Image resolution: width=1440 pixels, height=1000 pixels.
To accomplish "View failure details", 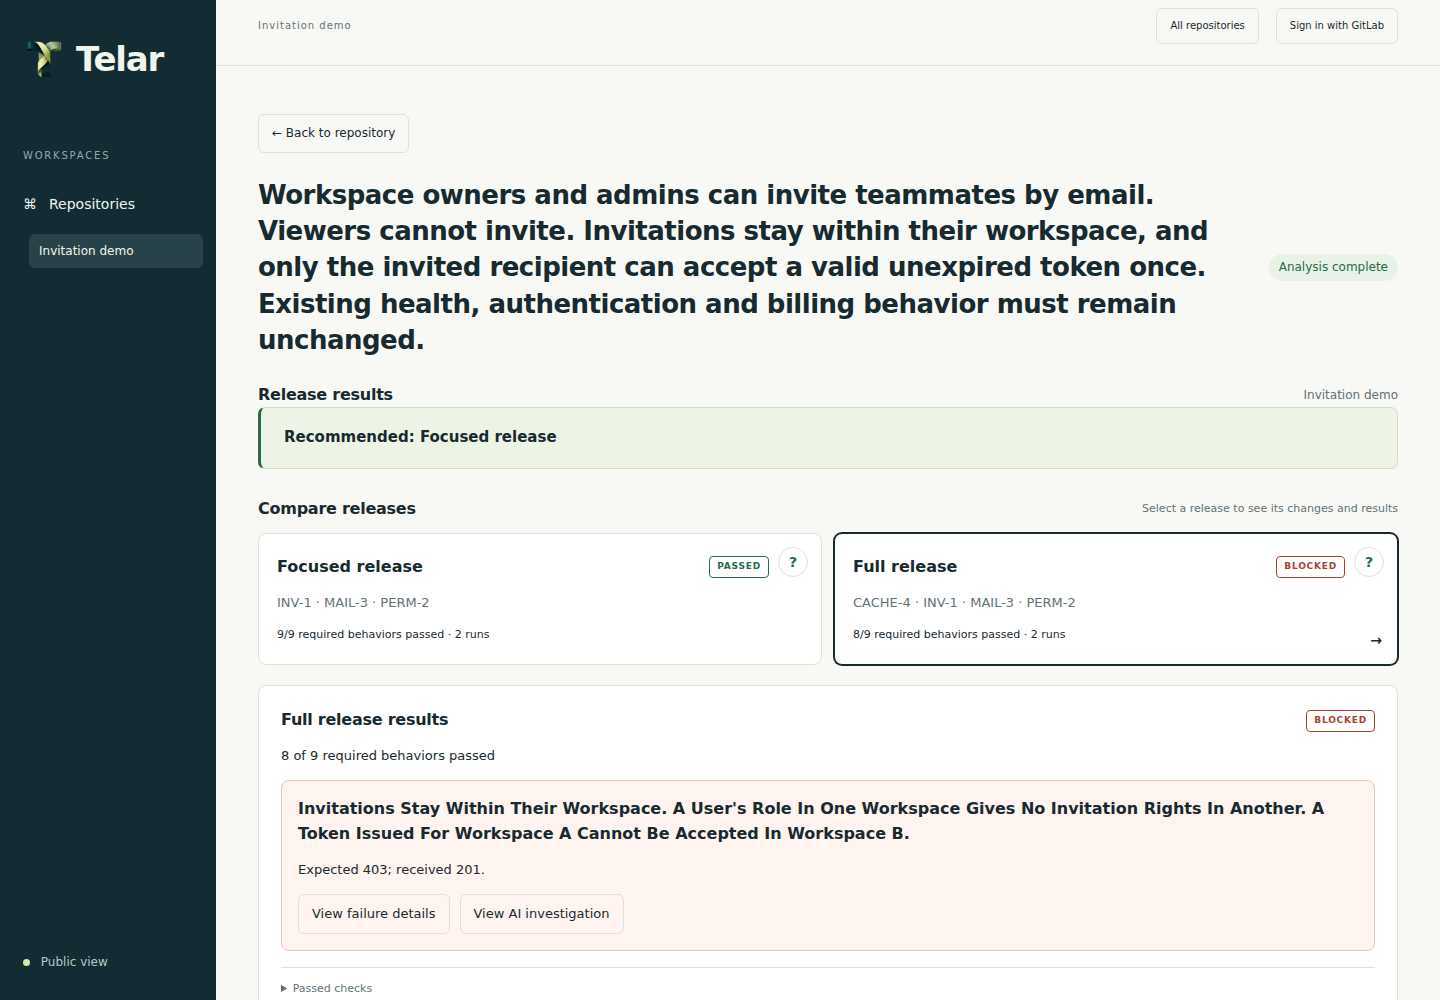I will (x=374, y=914).
